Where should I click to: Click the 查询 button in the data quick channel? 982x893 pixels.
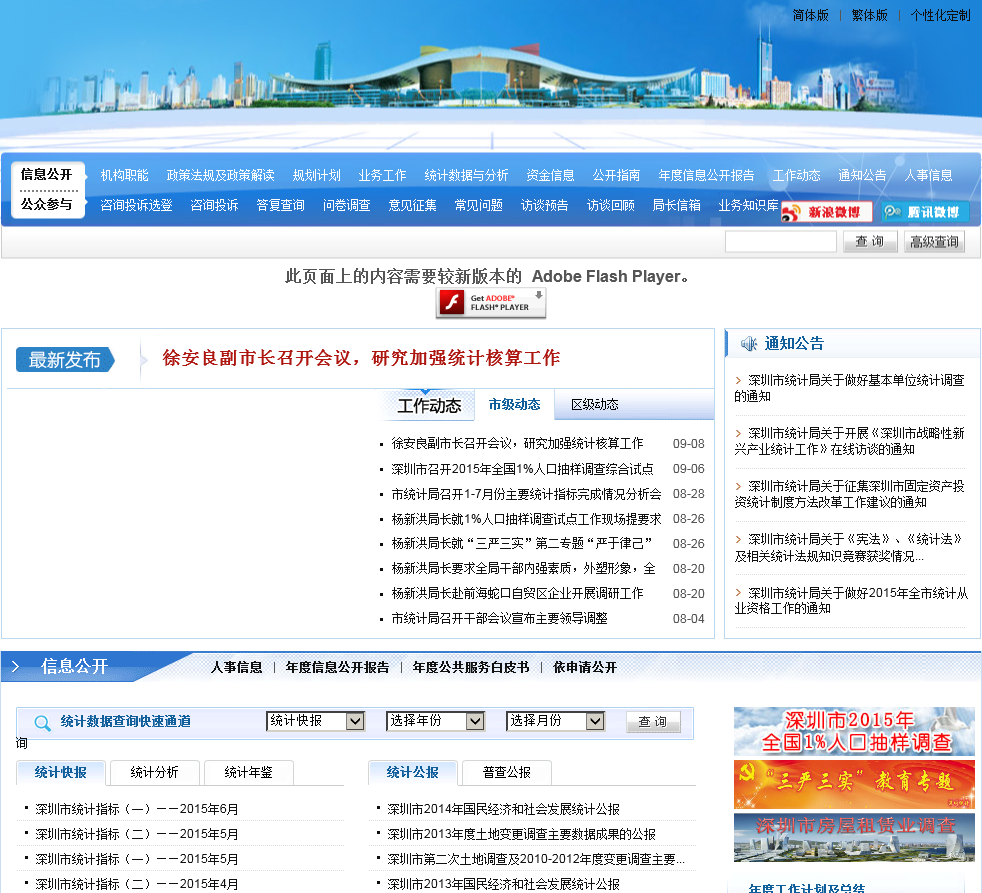[653, 722]
